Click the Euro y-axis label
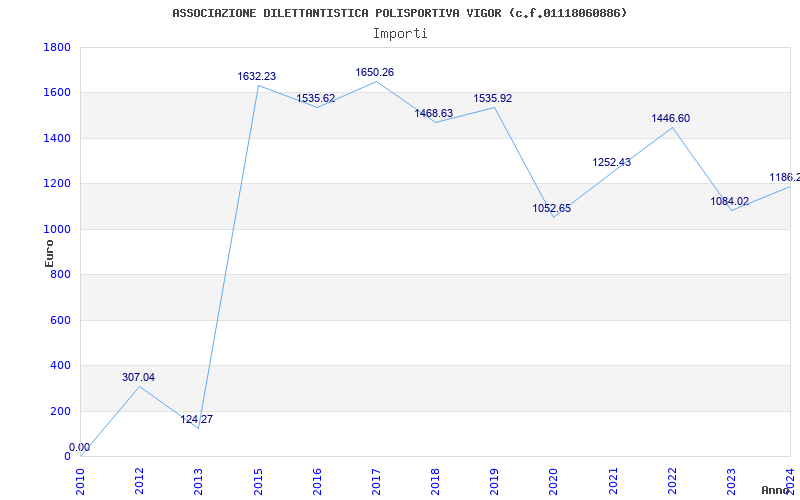Screen dimensions: 800x500 coord(50,252)
